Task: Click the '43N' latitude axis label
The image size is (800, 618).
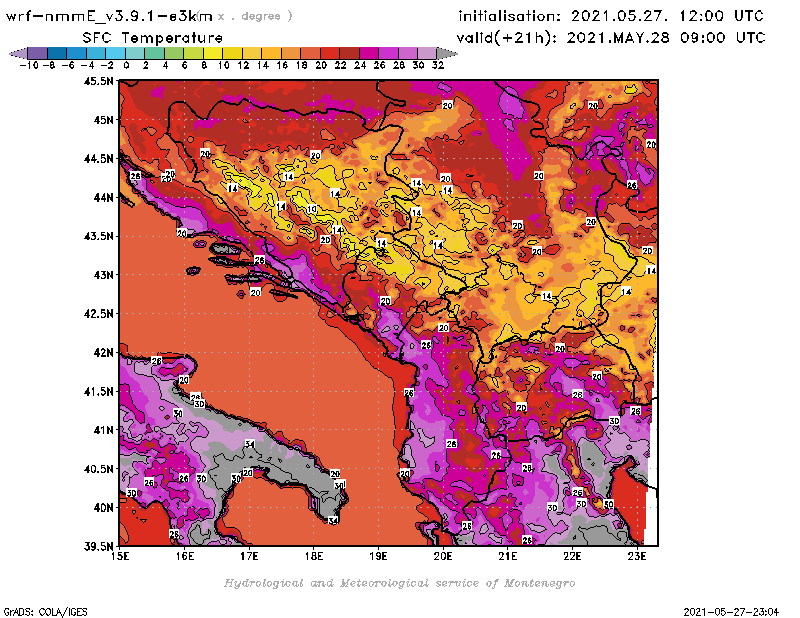Action: pos(103,275)
